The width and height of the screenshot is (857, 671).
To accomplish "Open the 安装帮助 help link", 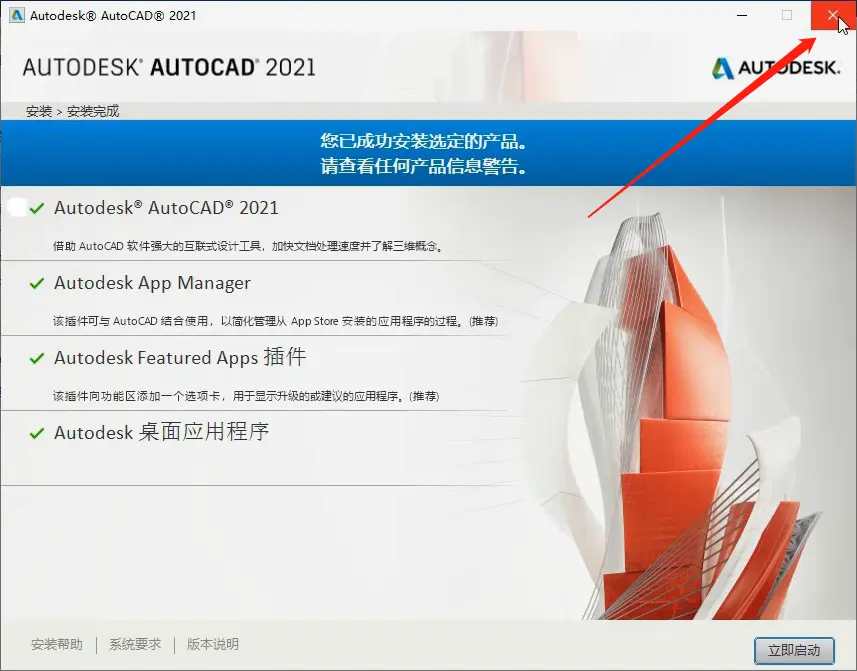I will pos(57,644).
